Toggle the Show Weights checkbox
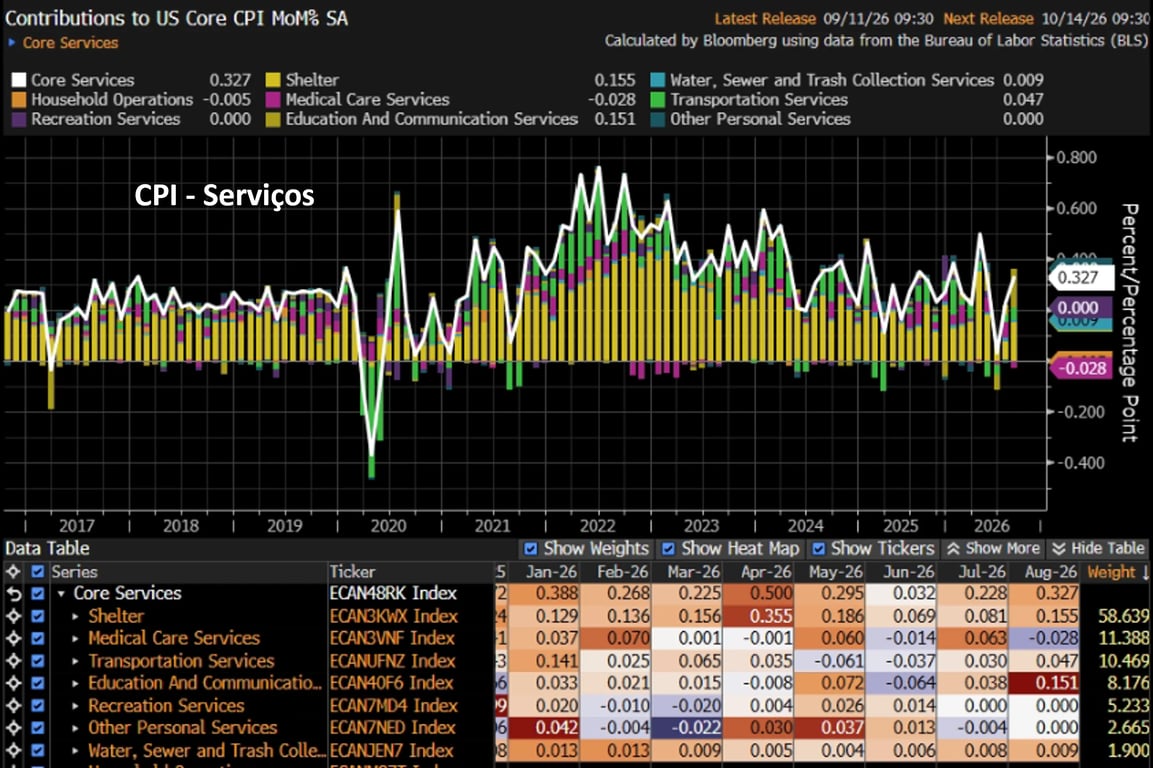This screenshot has width=1153, height=768. point(530,549)
